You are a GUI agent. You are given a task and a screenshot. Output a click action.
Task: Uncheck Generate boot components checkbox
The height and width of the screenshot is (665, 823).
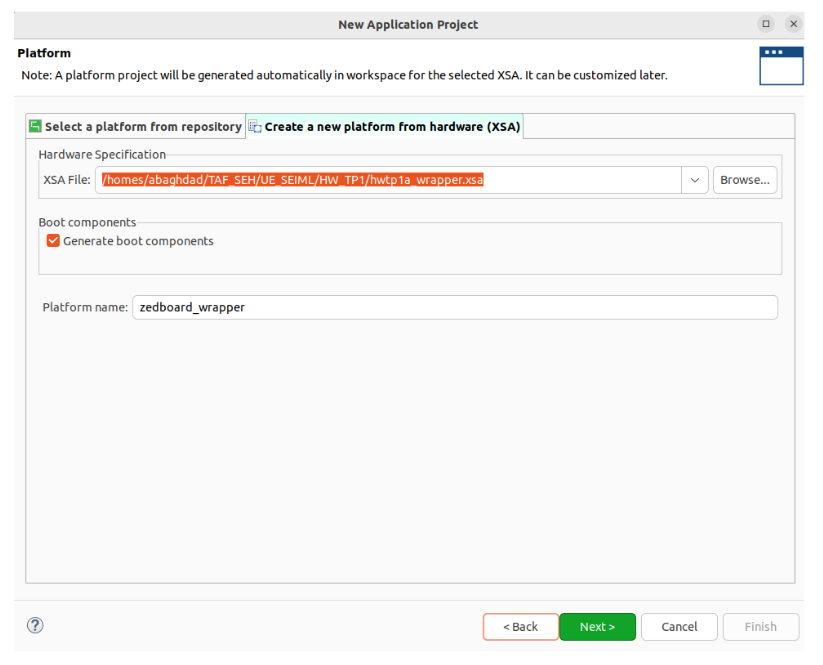point(53,240)
